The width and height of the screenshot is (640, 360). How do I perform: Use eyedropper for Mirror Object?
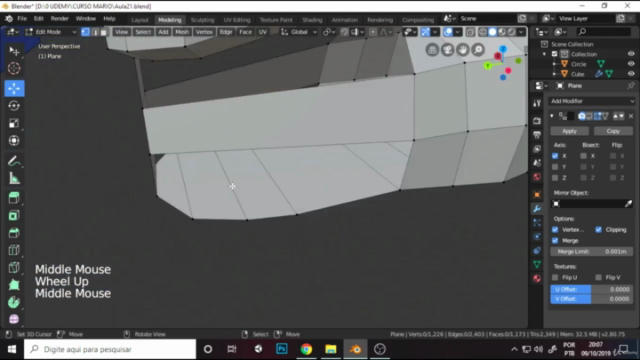tap(629, 204)
